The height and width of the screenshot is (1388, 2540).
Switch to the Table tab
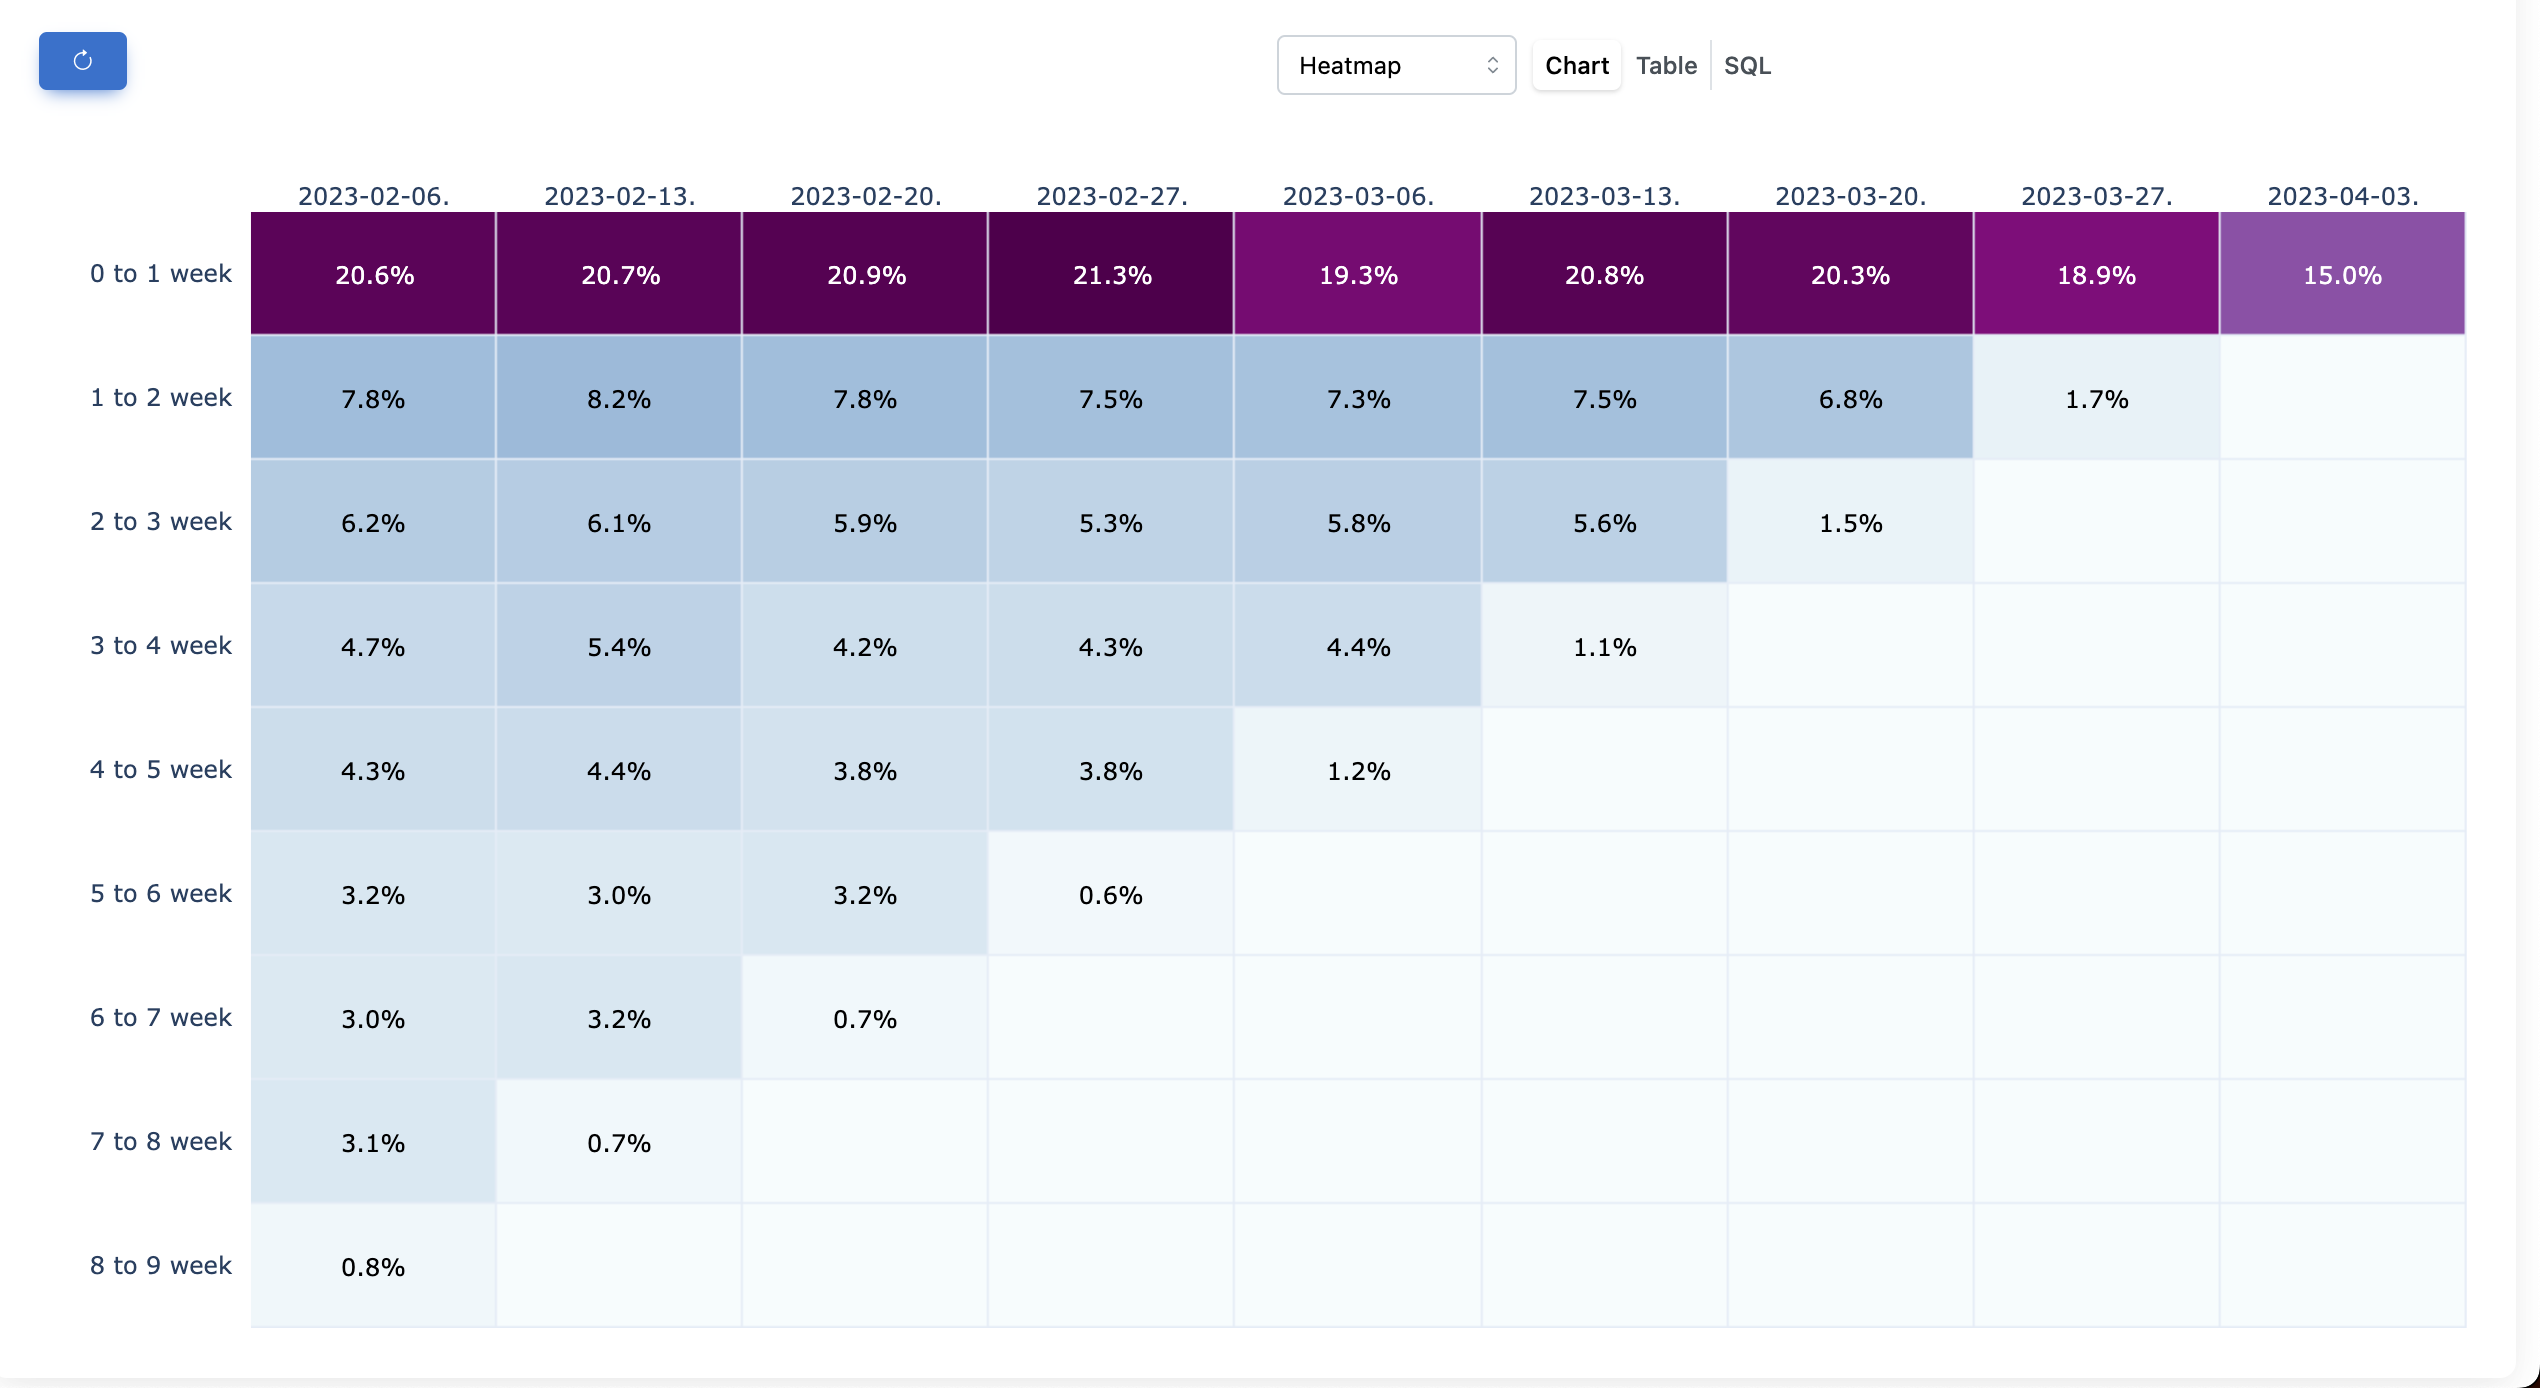pyautogui.click(x=1666, y=66)
